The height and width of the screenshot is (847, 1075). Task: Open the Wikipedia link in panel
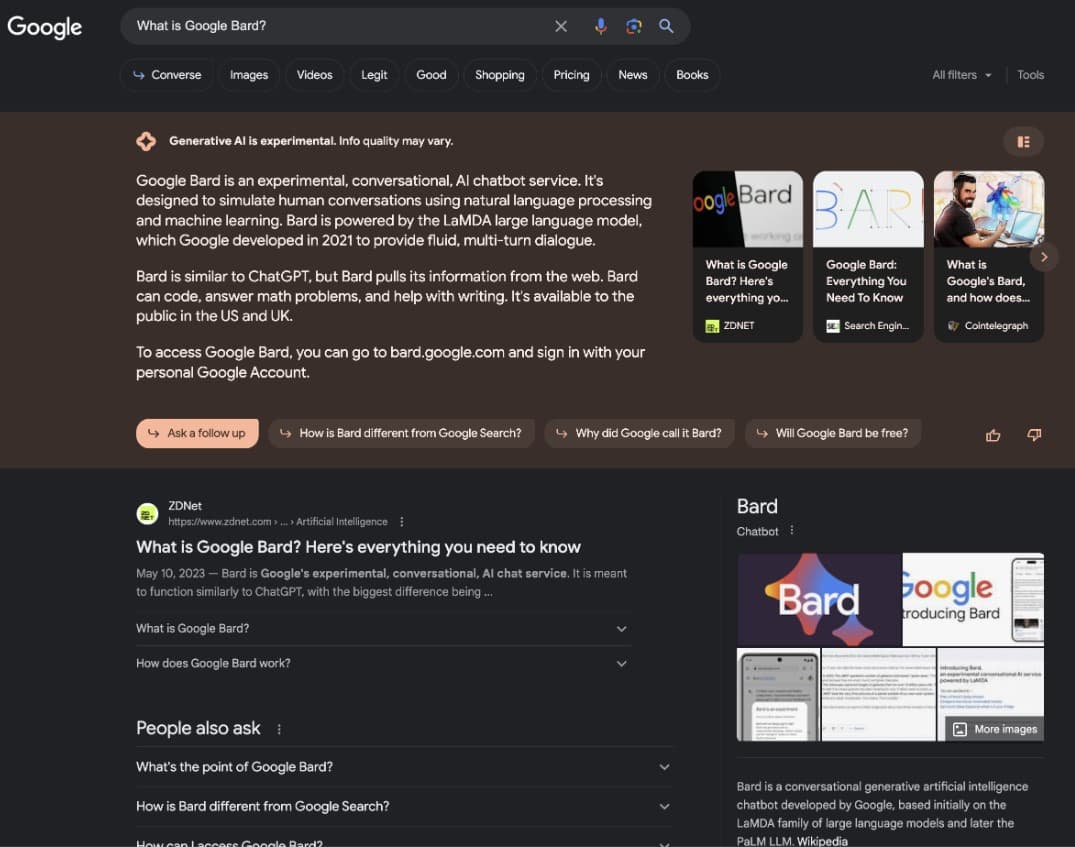pyautogui.click(x=822, y=841)
